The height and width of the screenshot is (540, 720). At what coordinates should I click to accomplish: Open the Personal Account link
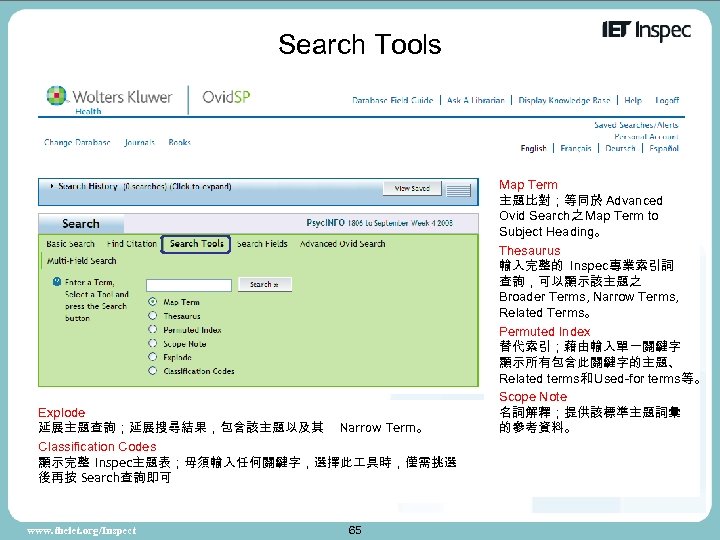[x=646, y=136]
